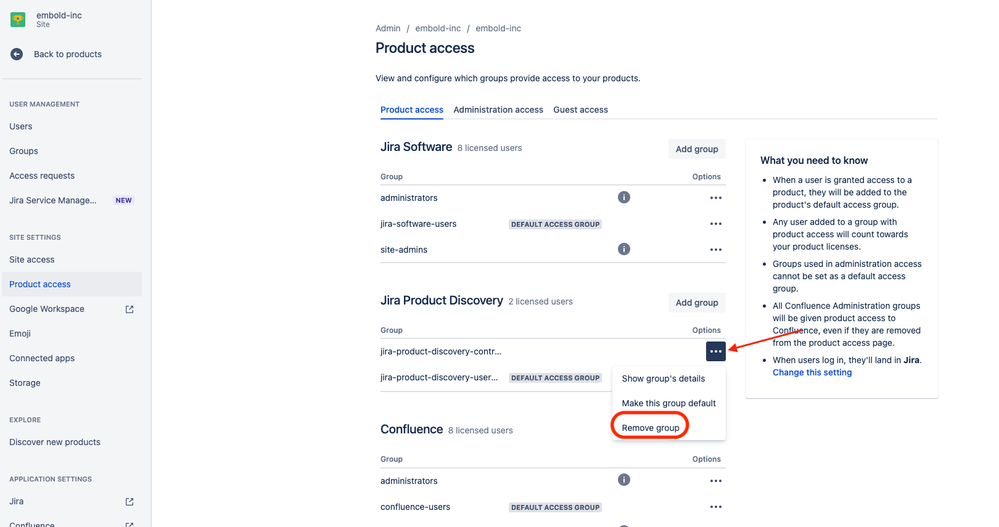Add group to Jira Software
Image resolution: width=999 pixels, height=527 pixels.
tap(696, 149)
